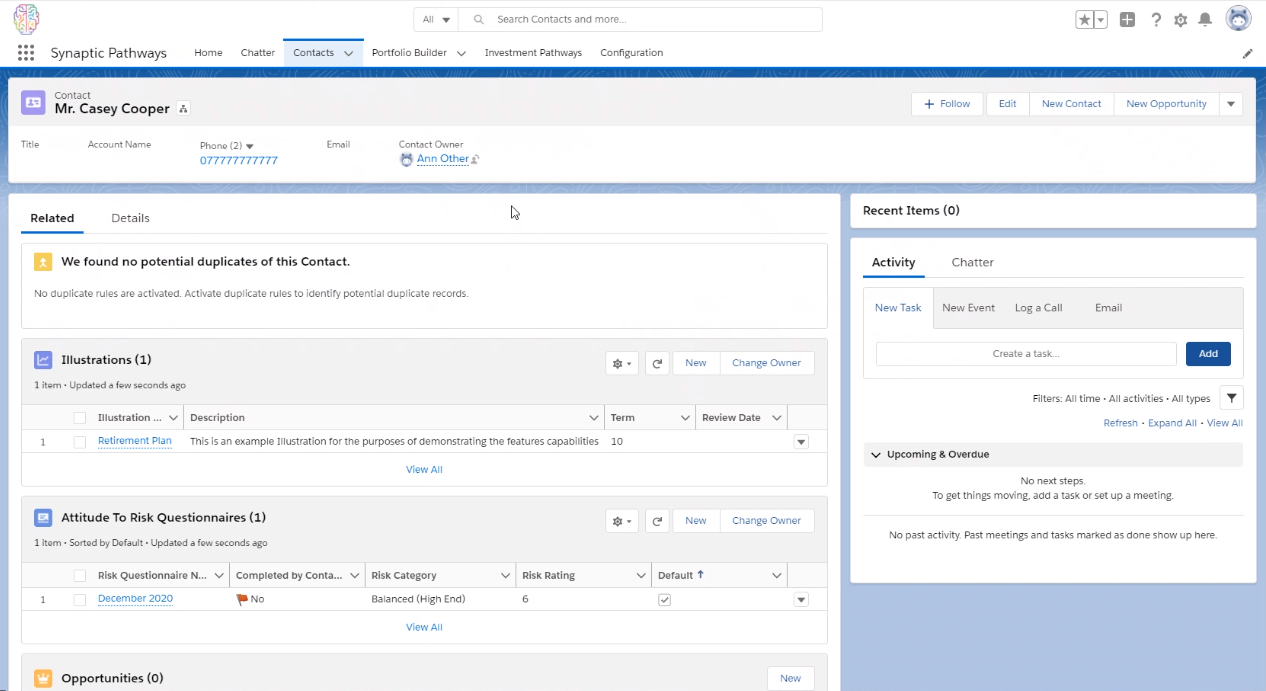Open Retirement Plan row actions dropdown
Screen dimensions: 1266x691
click(801, 442)
